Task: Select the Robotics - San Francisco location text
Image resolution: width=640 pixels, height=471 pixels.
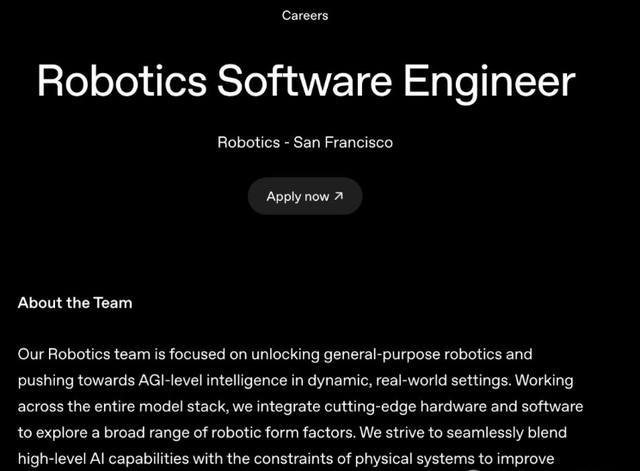Action: click(305, 142)
